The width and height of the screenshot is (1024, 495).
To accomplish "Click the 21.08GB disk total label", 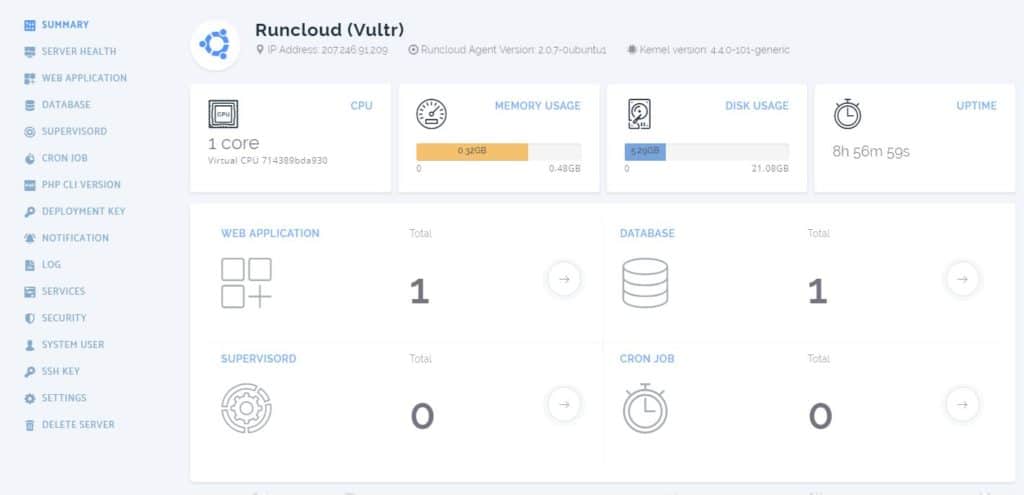I will point(770,168).
